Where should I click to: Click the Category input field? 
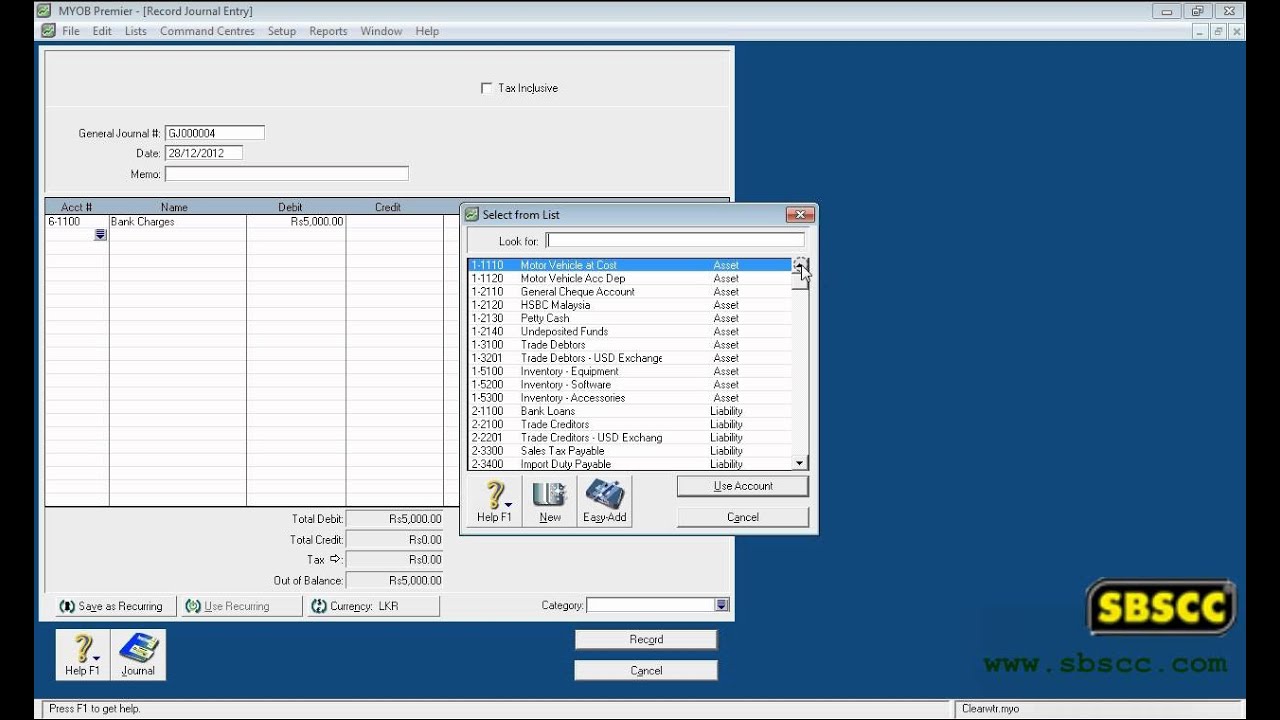[x=651, y=605]
